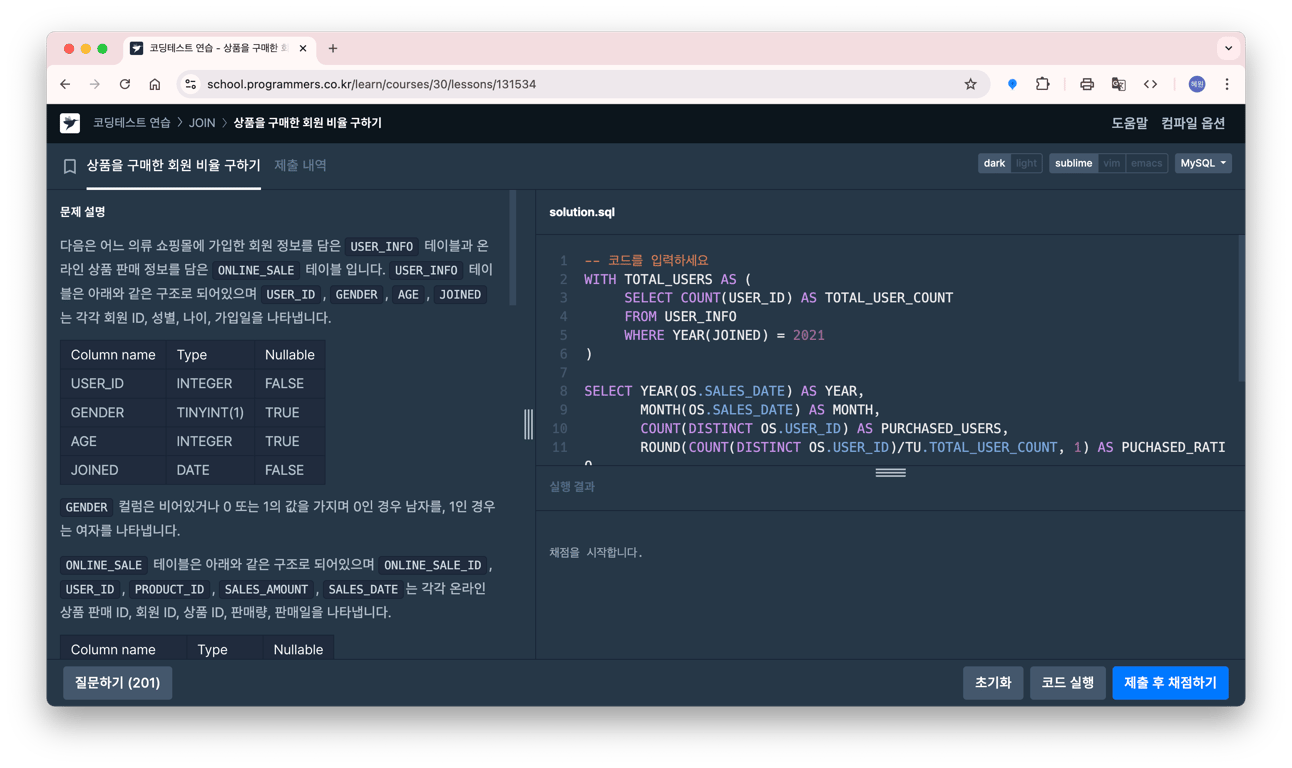Open the browser extensions puzzle icon
This screenshot has height=768, width=1292.
pos(1042,84)
